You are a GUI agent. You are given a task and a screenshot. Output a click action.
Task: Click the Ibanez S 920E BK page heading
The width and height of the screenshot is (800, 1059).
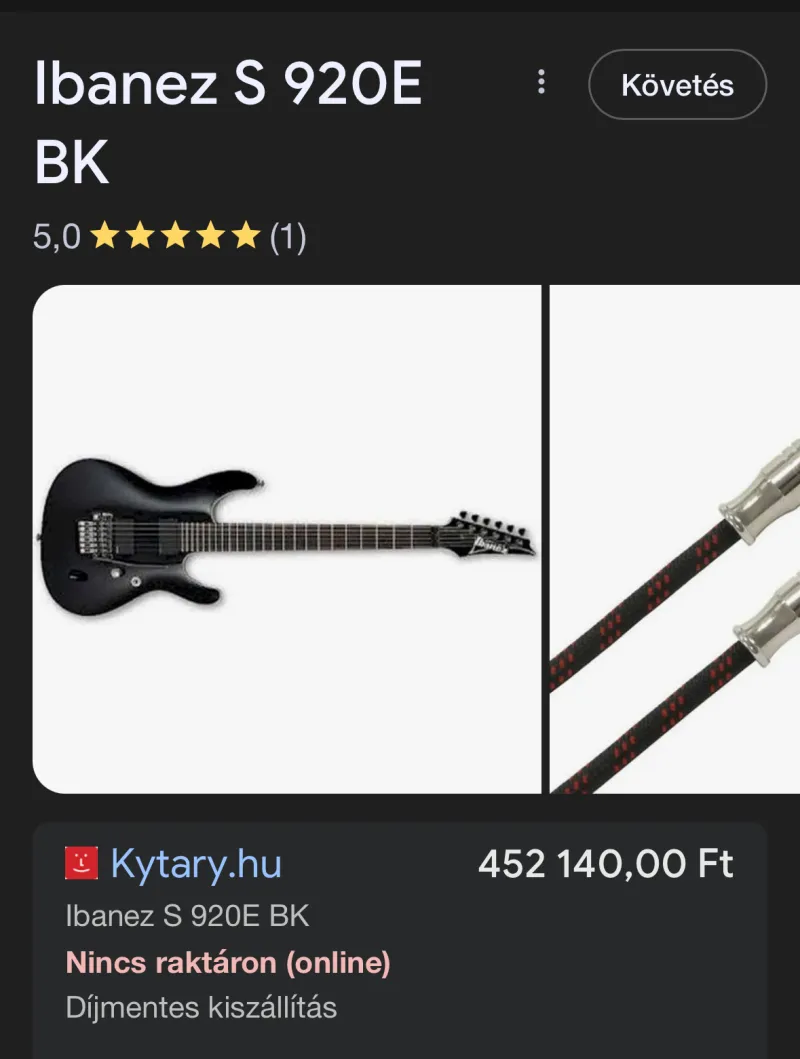pyautogui.click(x=228, y=122)
